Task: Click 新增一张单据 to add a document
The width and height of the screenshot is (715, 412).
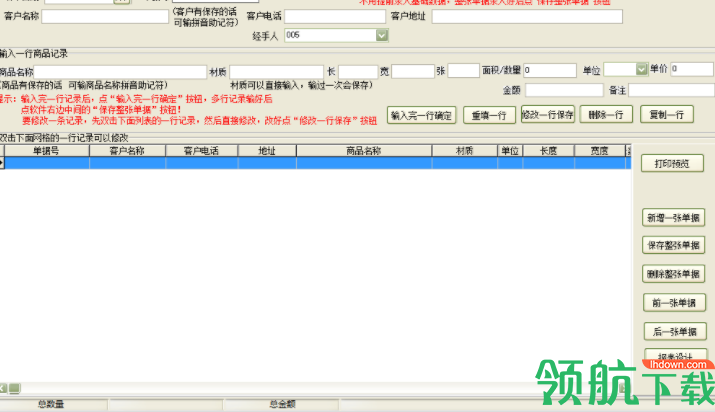Action: pos(674,218)
